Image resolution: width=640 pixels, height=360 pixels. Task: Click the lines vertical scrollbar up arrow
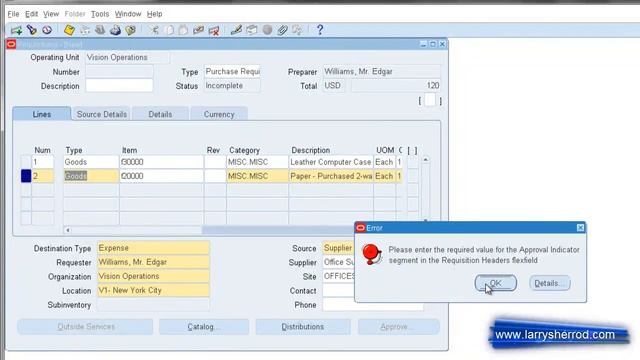pos(425,160)
